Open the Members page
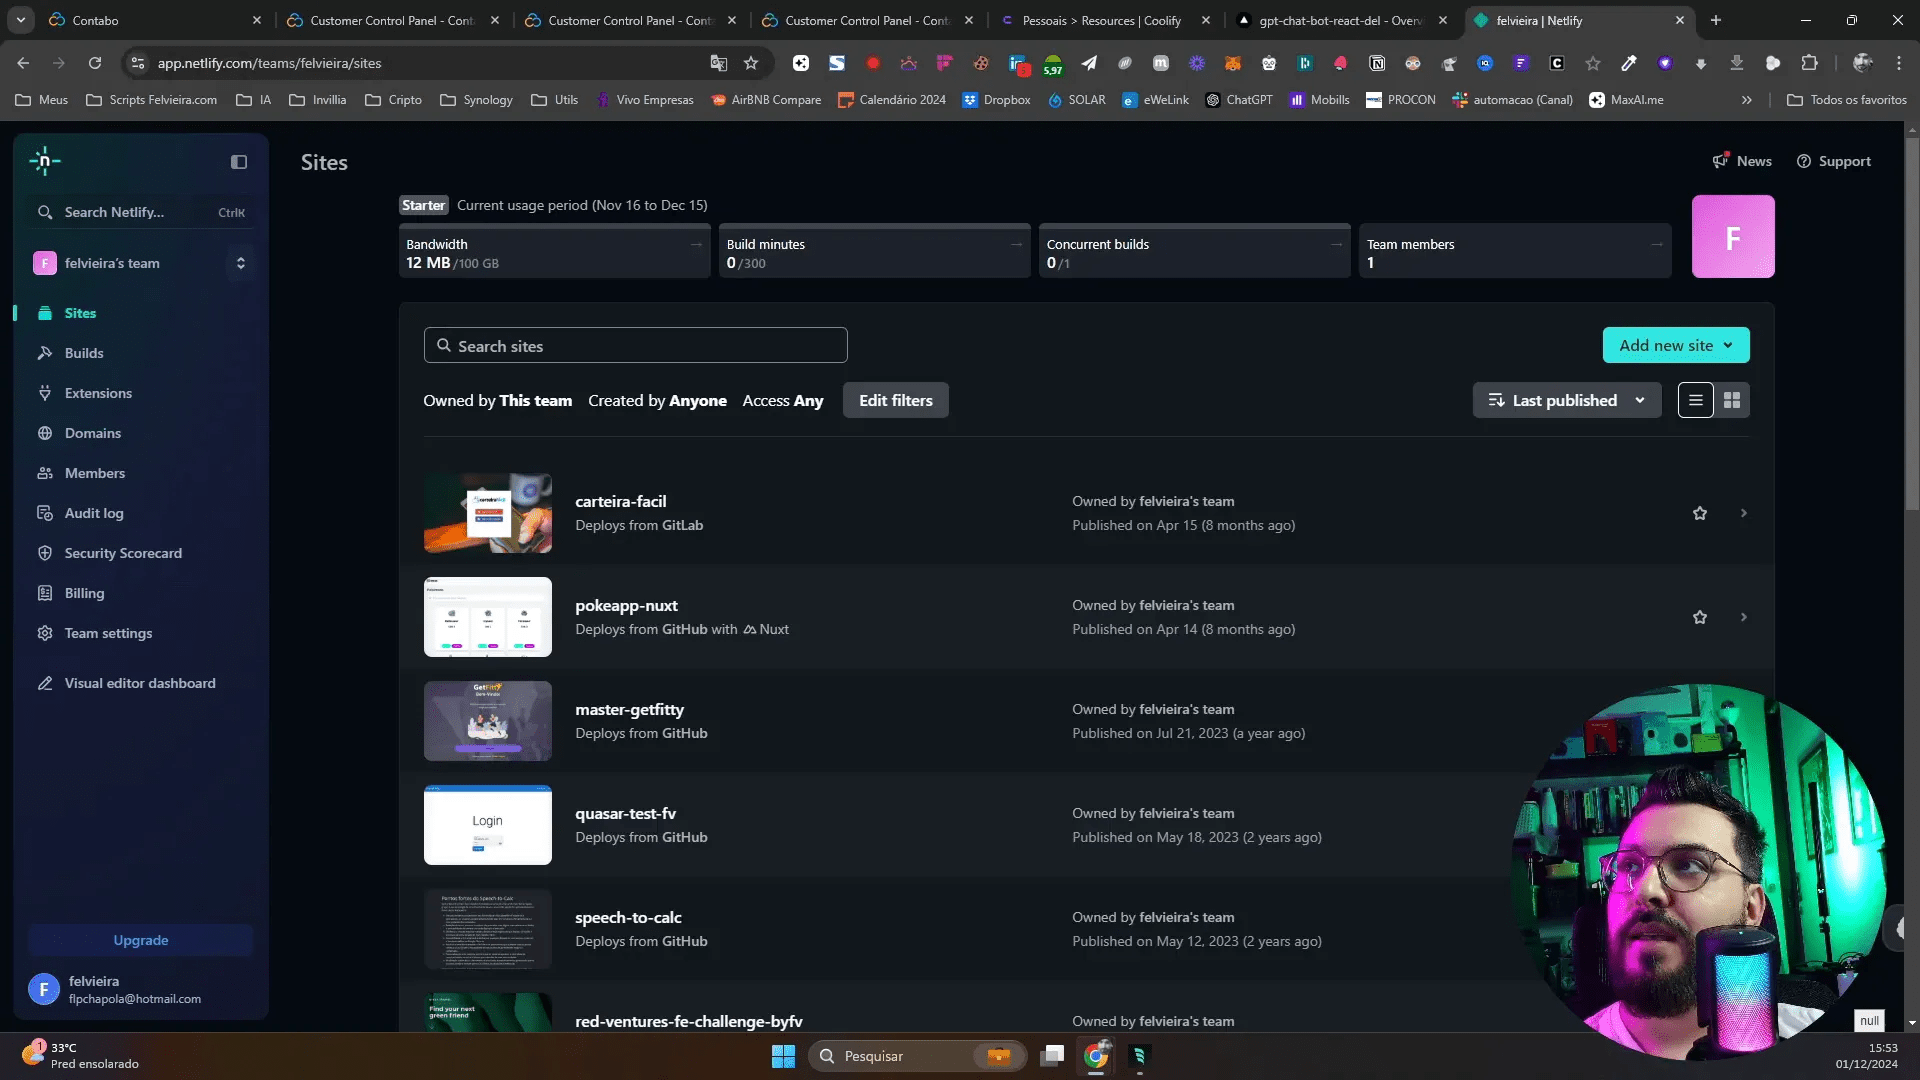 (x=95, y=473)
